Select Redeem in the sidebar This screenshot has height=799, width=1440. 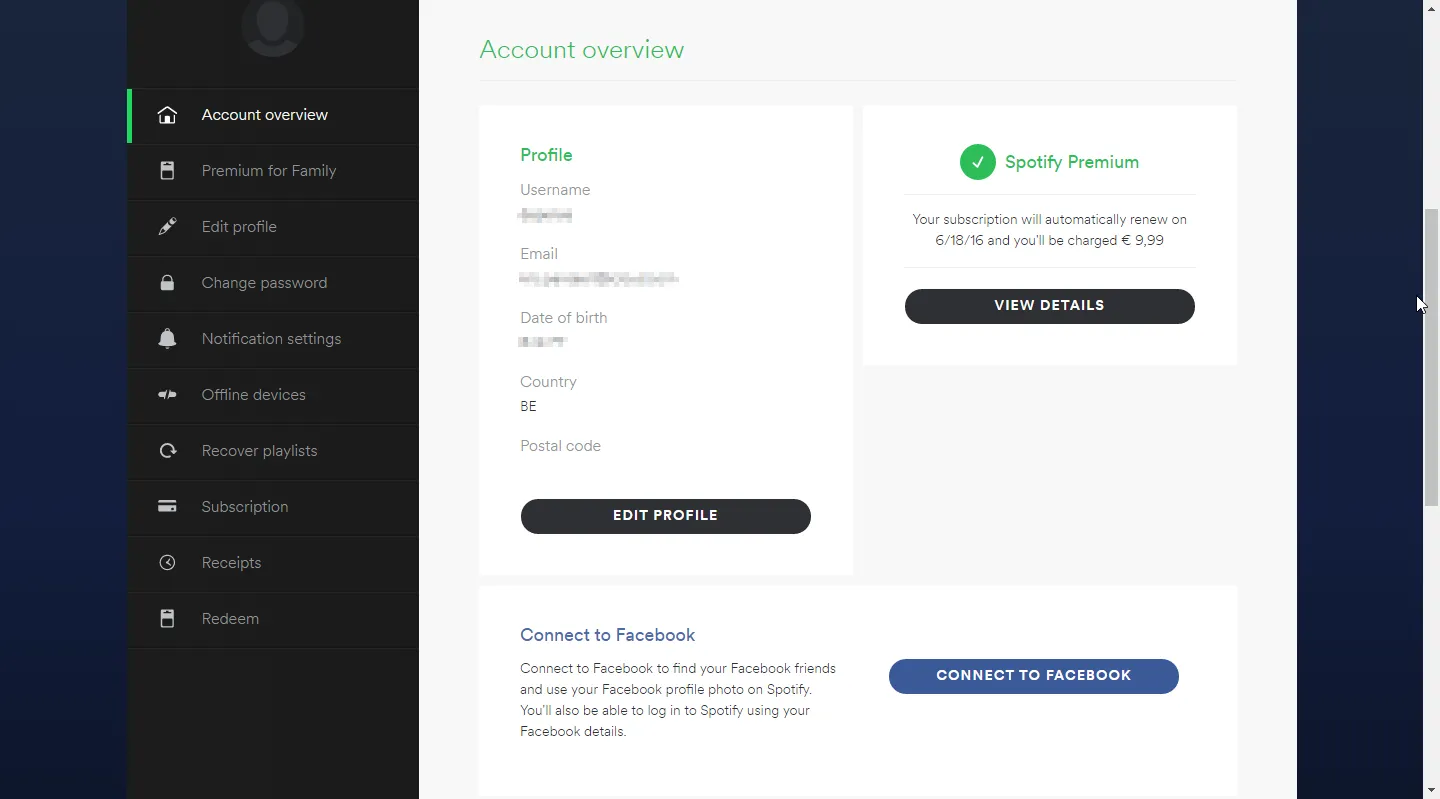(273, 619)
